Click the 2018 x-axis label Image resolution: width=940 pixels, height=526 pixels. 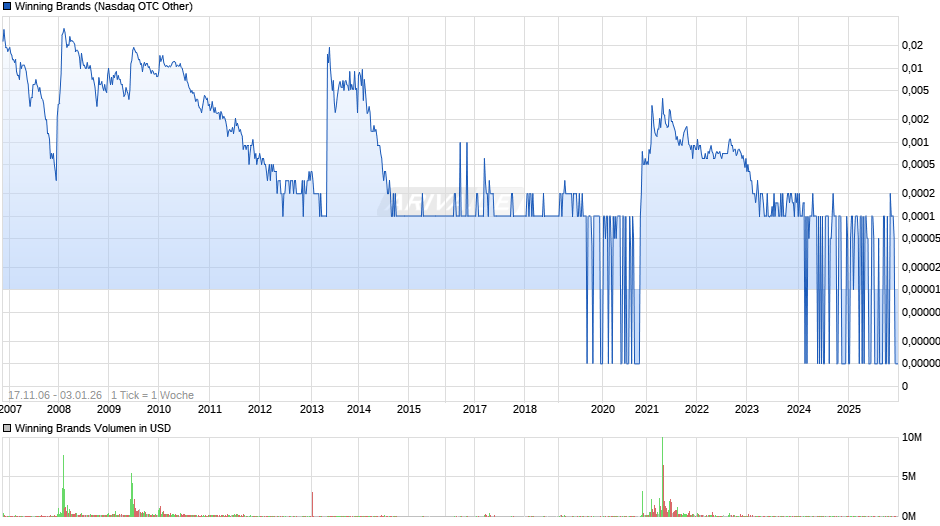(525, 409)
